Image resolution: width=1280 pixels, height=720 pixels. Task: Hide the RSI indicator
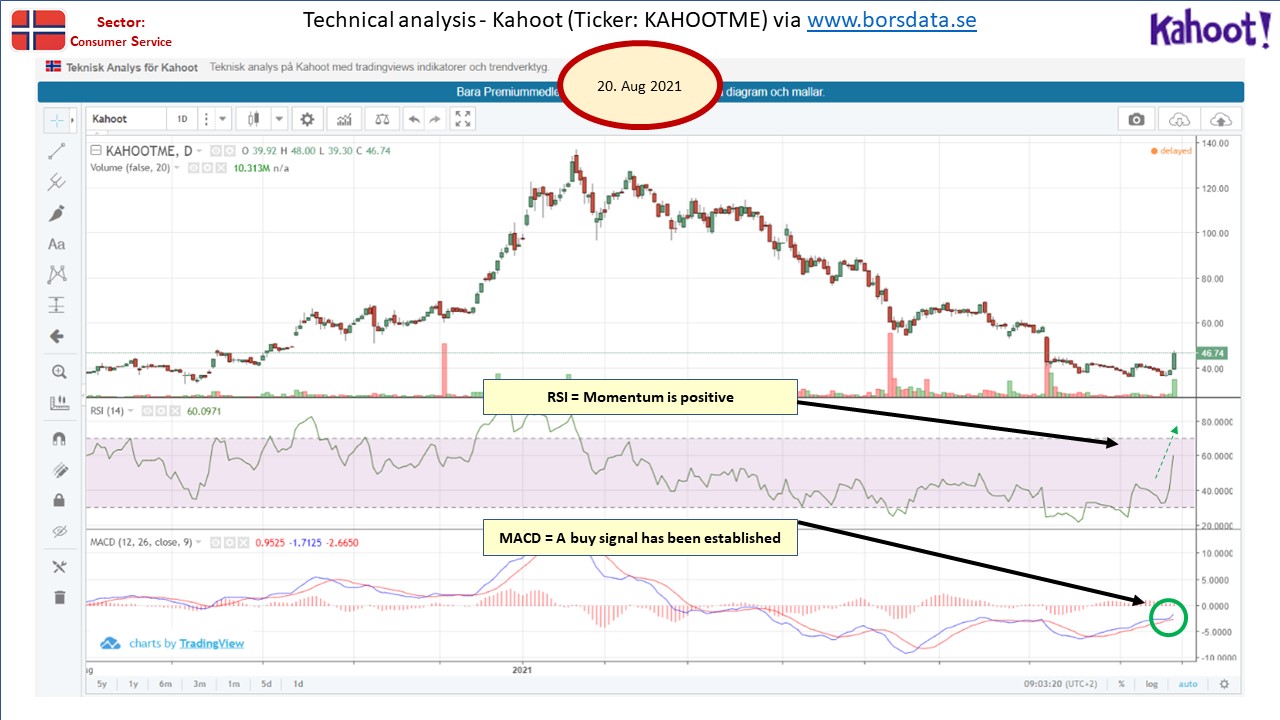click(147, 410)
